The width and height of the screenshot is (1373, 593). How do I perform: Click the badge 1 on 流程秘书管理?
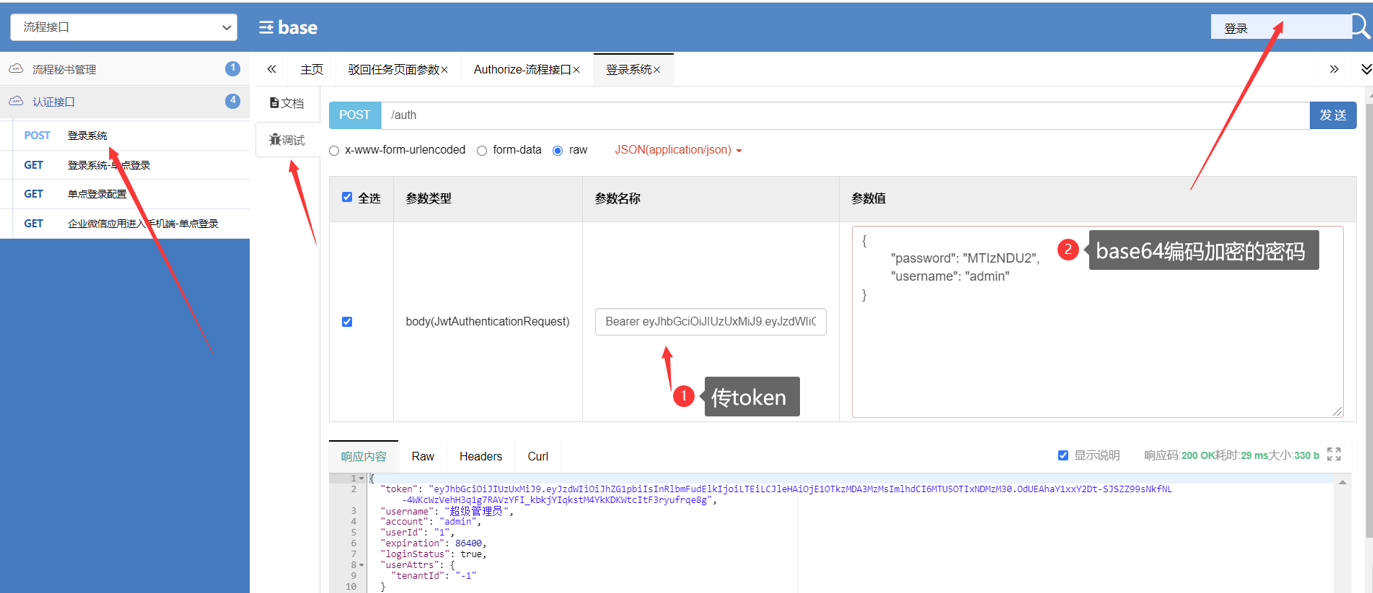(233, 69)
